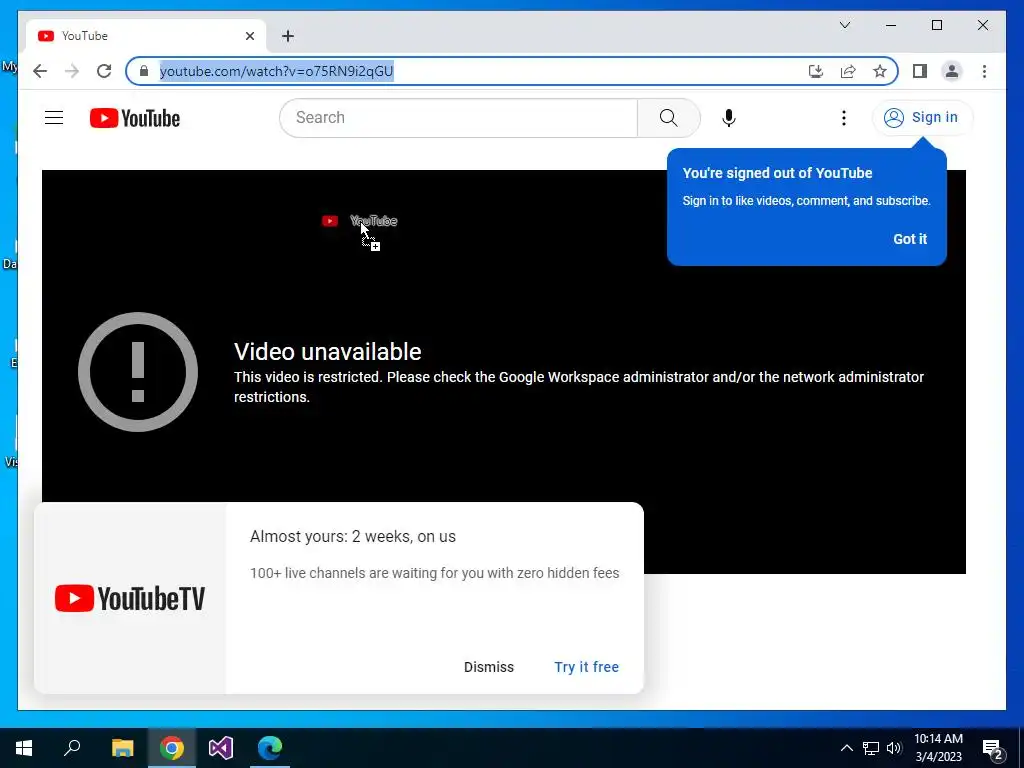The width and height of the screenshot is (1024, 768).
Task: View site info via the padlock icon
Action: point(144,71)
